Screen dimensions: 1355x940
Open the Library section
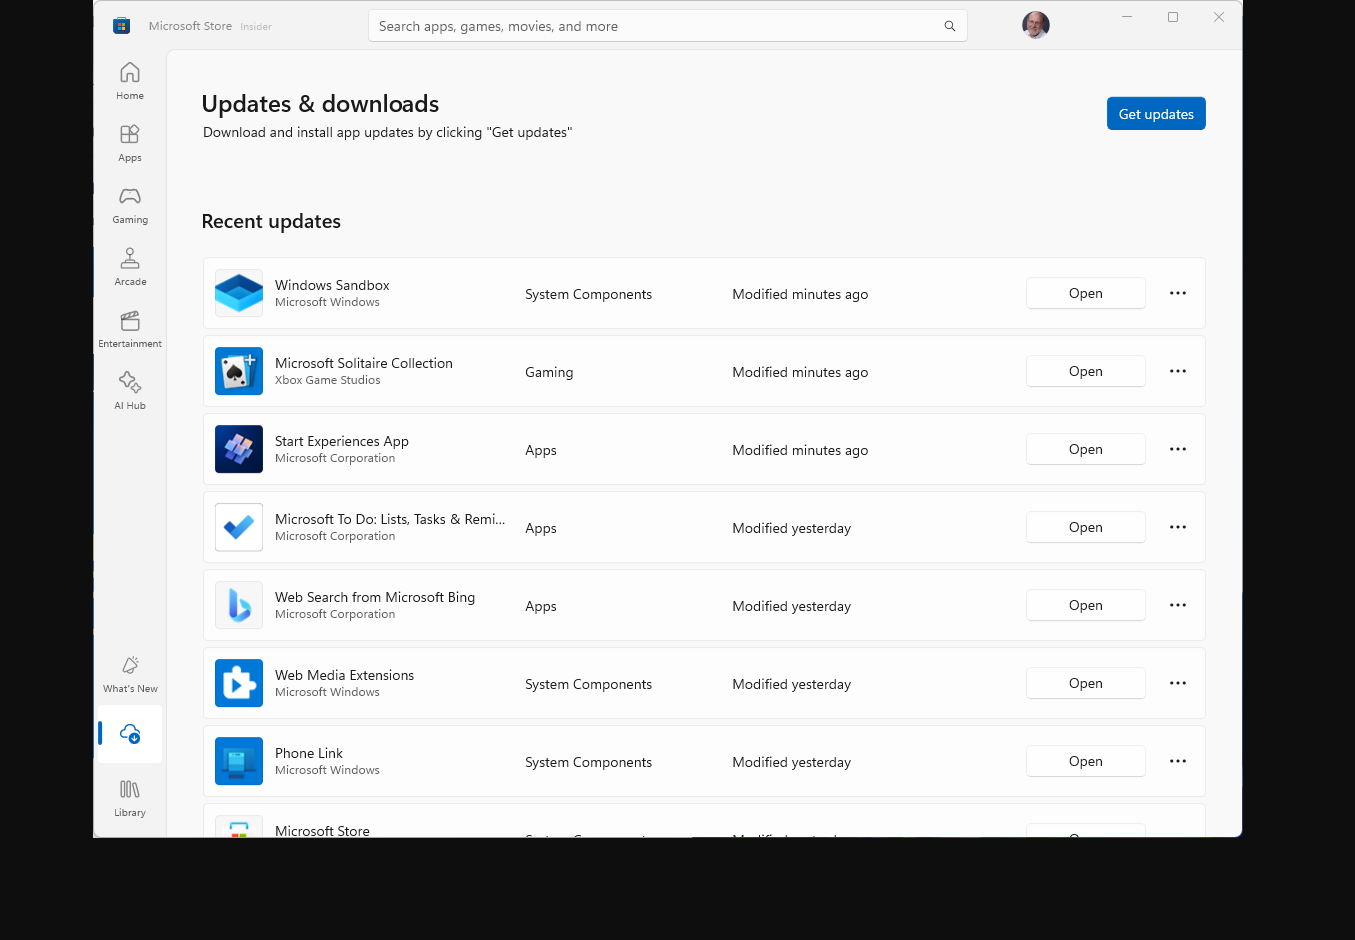[x=129, y=797]
